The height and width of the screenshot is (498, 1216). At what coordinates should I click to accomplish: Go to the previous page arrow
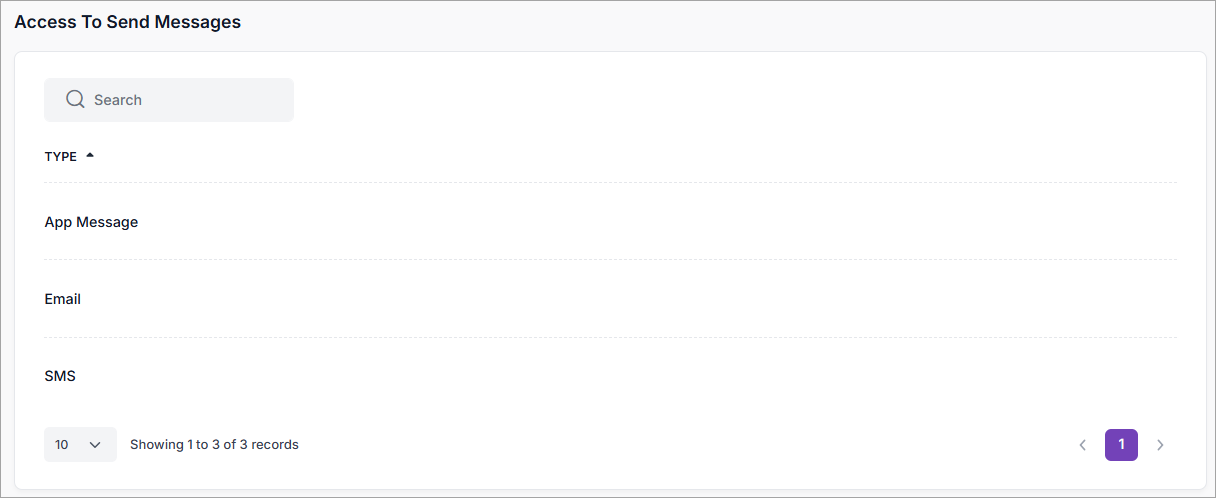[1082, 445]
